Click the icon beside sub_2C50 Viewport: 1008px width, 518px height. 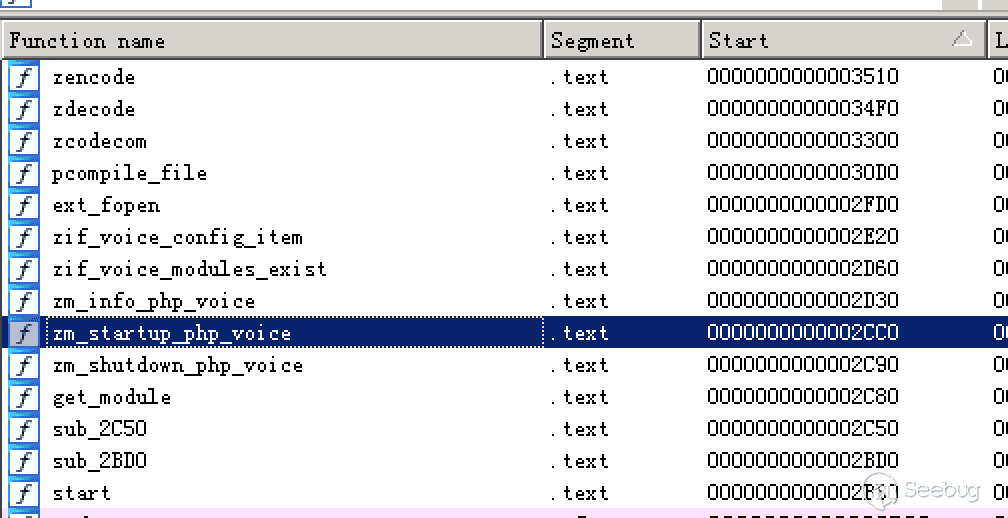(24, 429)
